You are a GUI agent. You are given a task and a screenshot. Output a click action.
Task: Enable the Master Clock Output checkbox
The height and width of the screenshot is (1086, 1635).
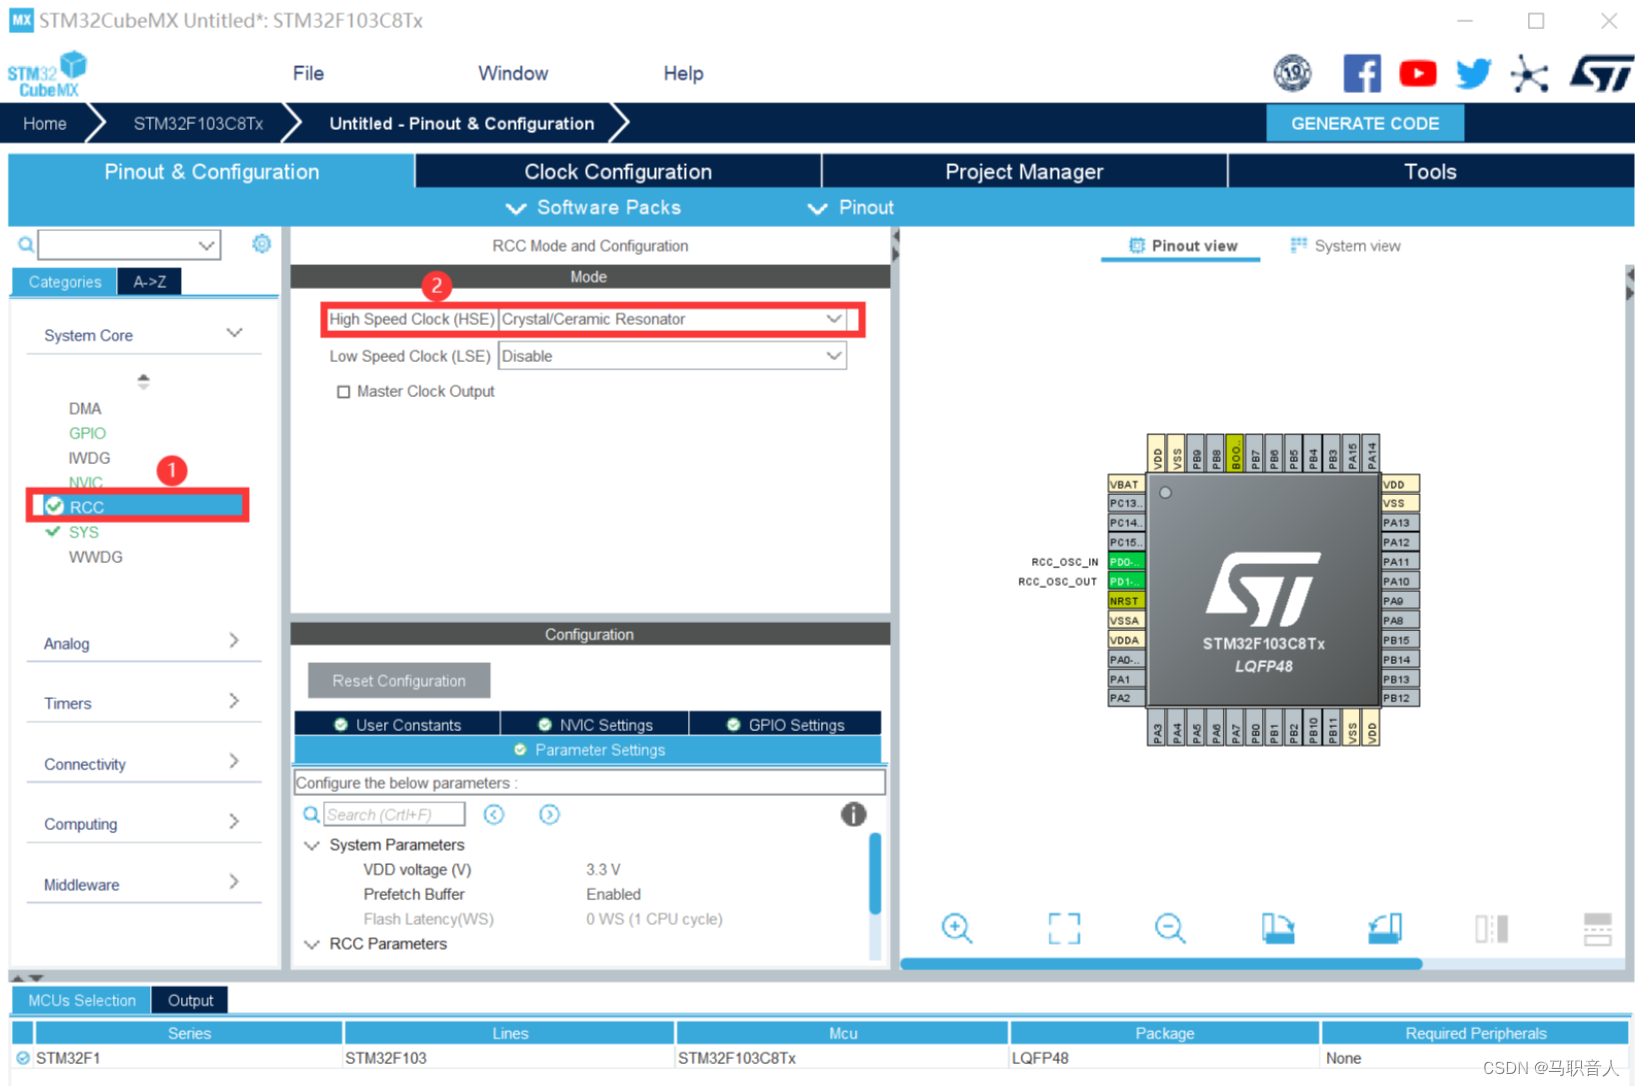pyautogui.click(x=343, y=392)
